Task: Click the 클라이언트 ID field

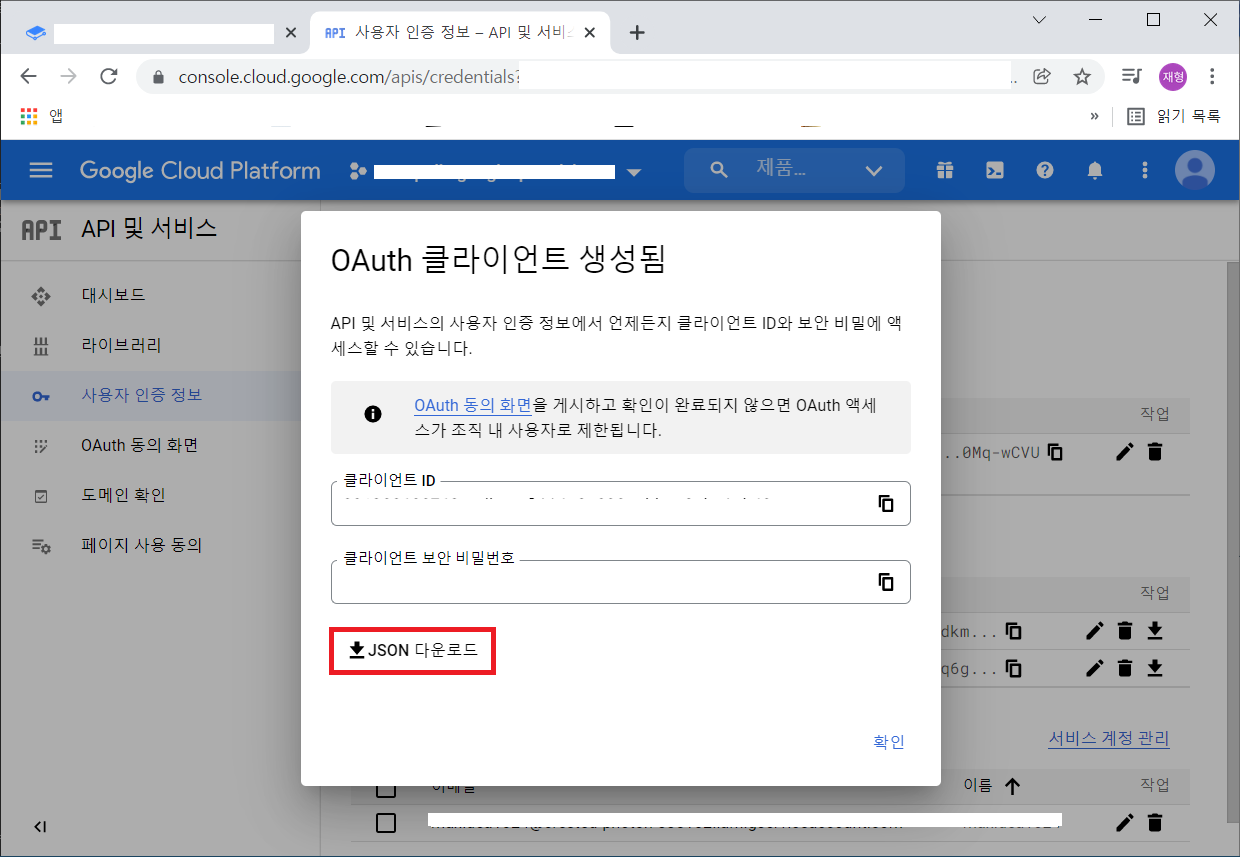Action: click(x=620, y=503)
